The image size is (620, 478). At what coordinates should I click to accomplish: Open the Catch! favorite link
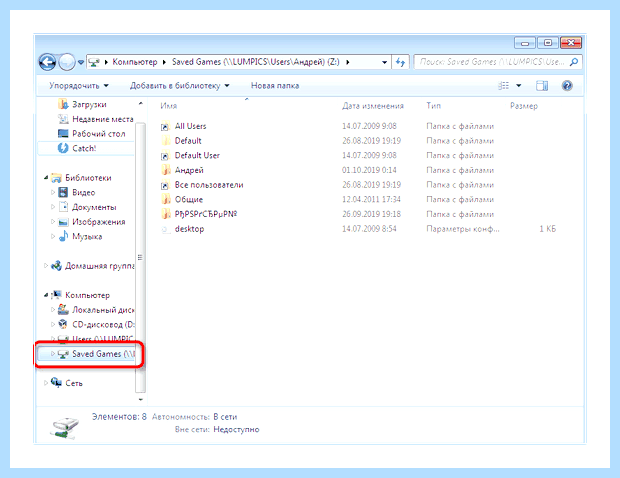click(84, 148)
